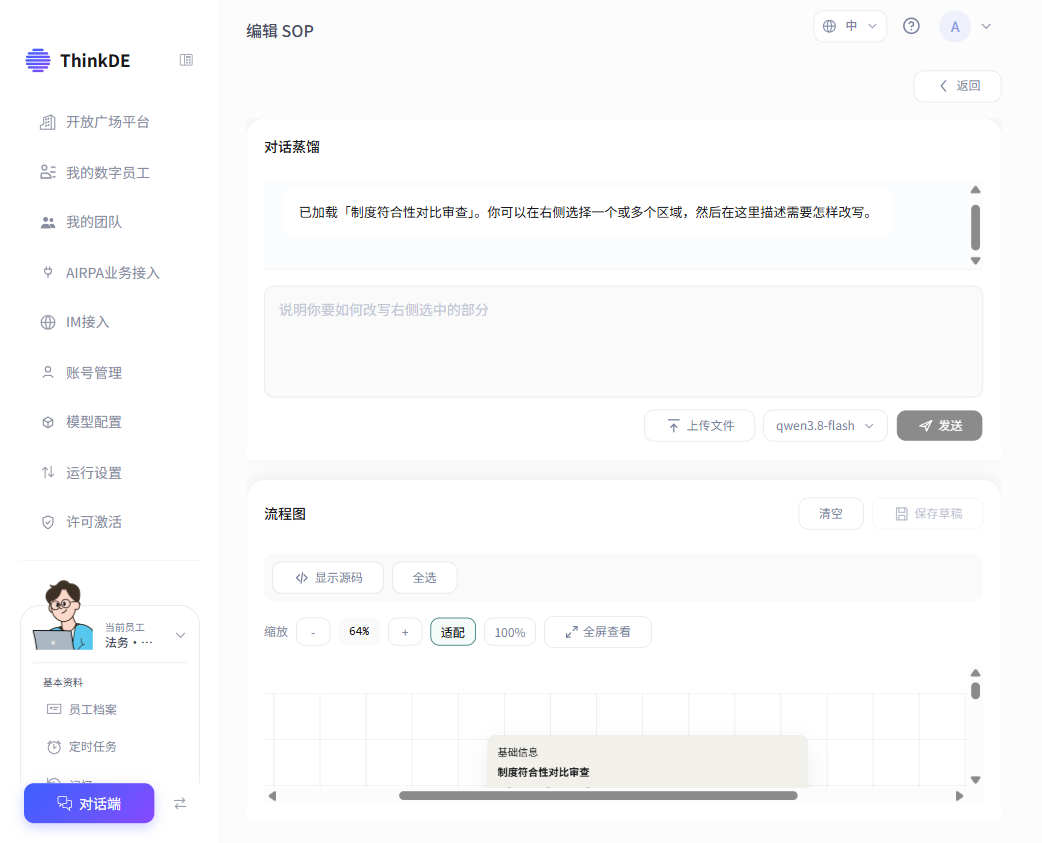This screenshot has width=1042, height=843.
Task: Click the 对话端 chat button
Action: [89, 804]
